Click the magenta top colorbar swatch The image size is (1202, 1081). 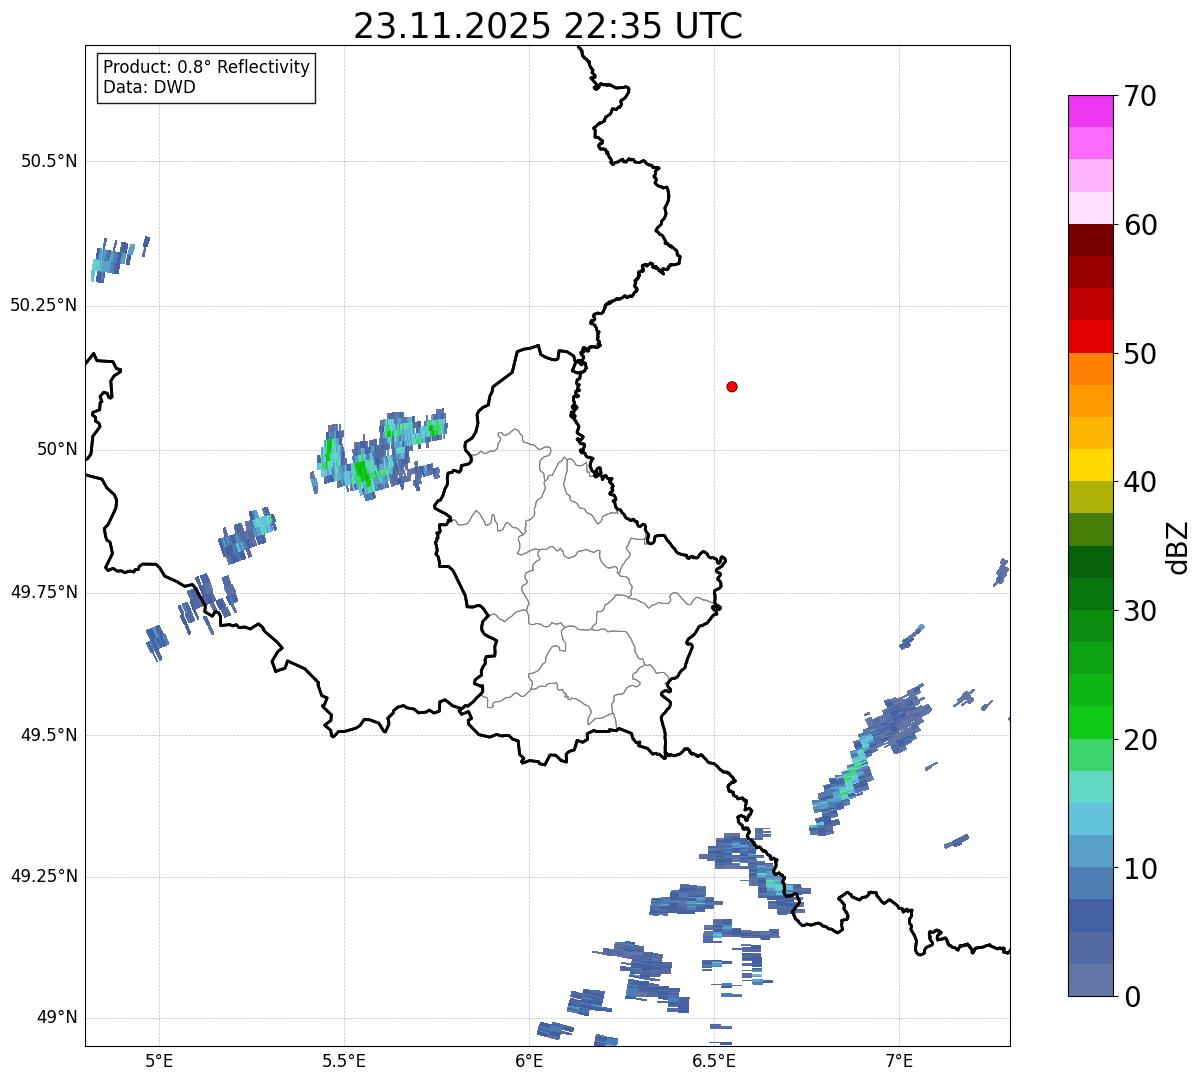coord(1090,111)
